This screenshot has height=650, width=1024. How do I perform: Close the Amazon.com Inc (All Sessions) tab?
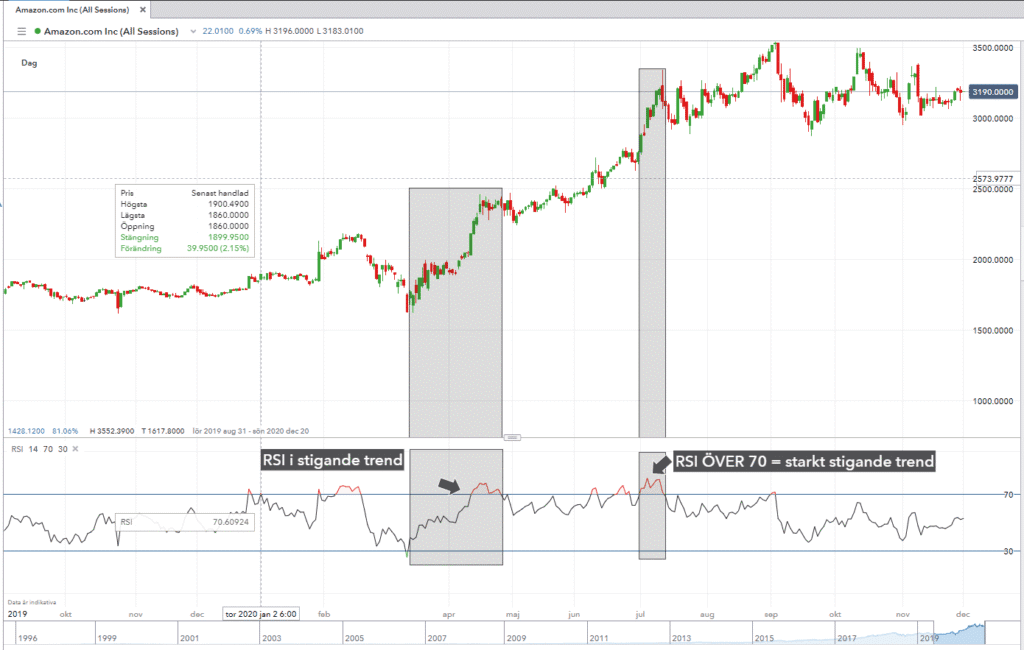click(x=141, y=9)
